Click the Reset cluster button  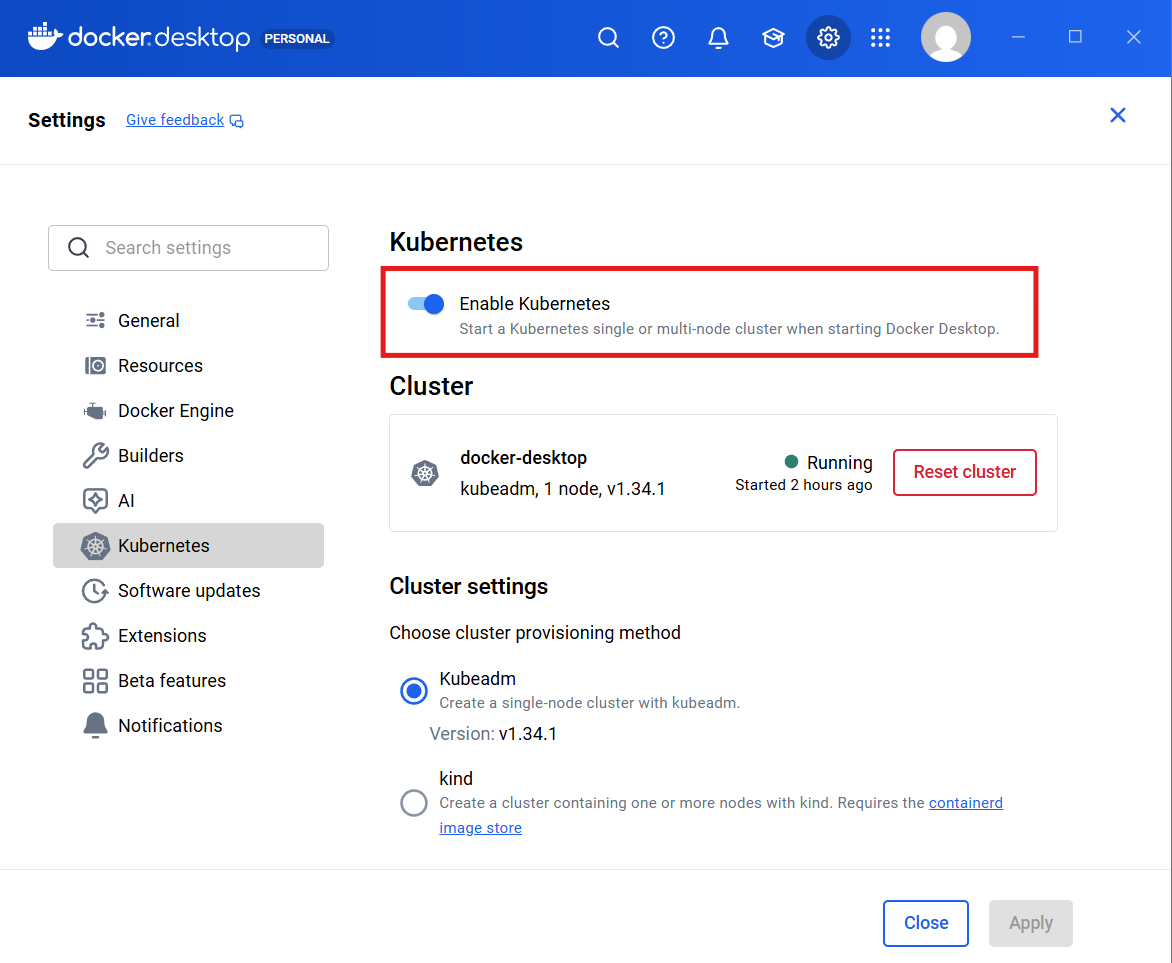click(x=964, y=472)
